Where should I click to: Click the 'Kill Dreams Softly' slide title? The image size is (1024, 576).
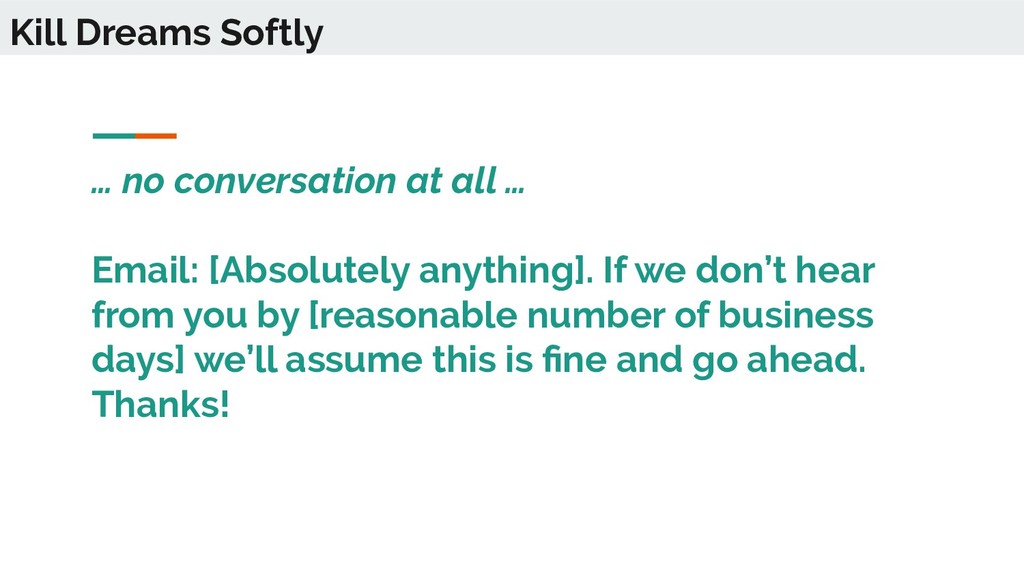167,33
